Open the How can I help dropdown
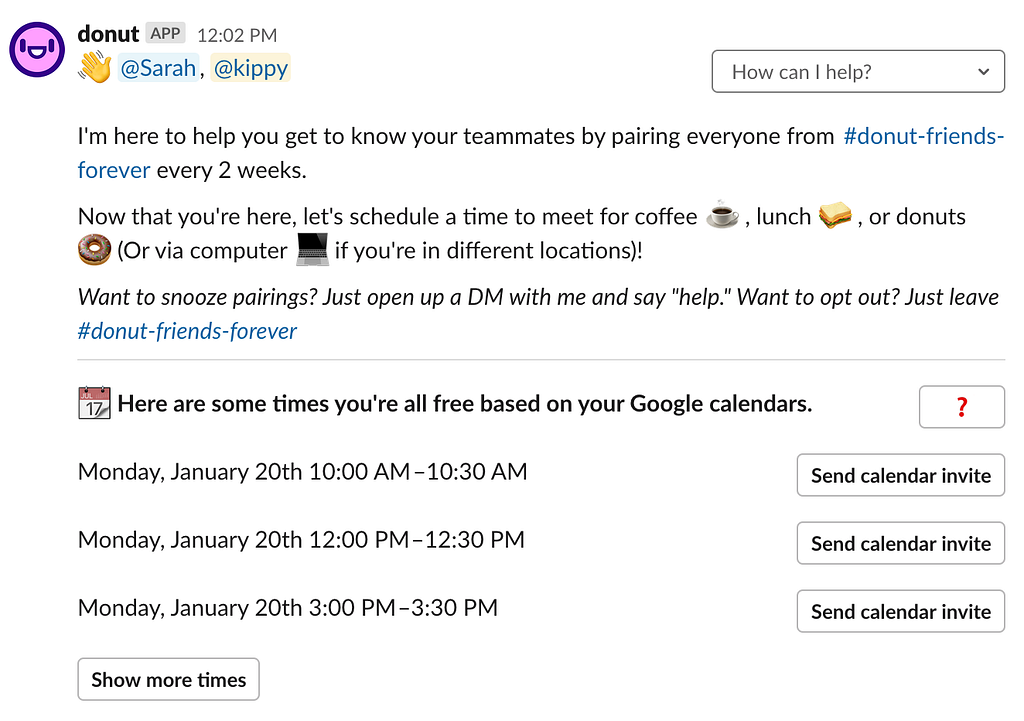Image resolution: width=1024 pixels, height=721 pixels. pos(857,71)
